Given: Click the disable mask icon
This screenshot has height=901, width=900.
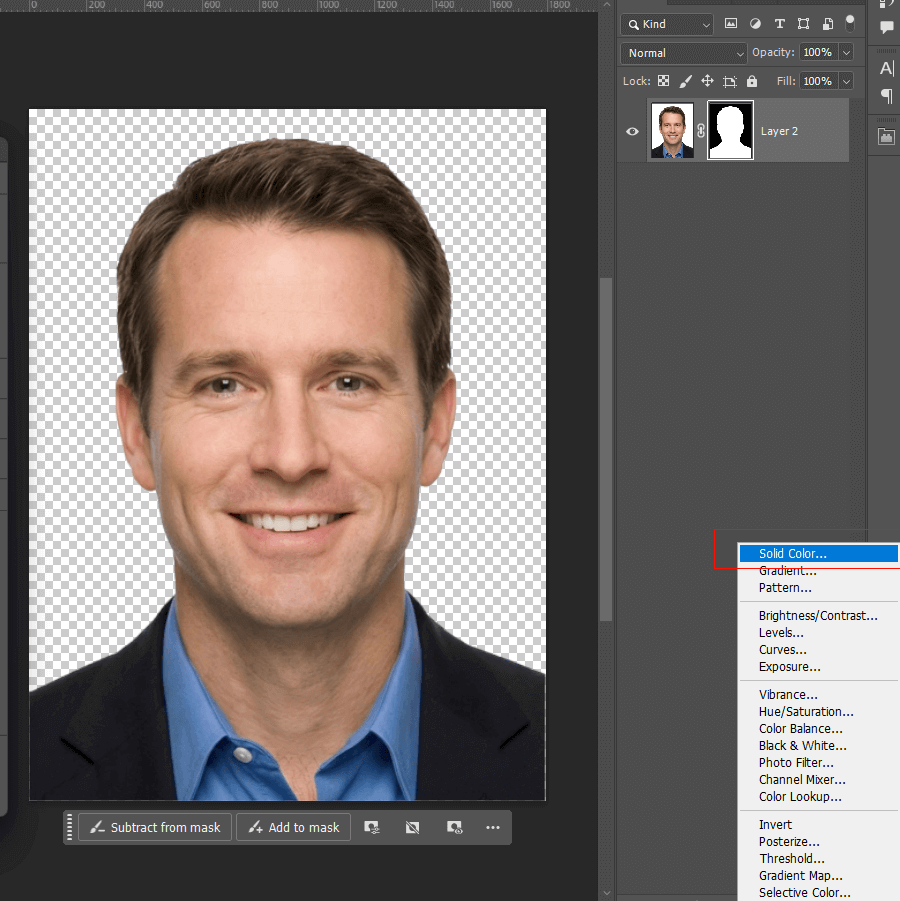Looking at the screenshot, I should [x=412, y=828].
